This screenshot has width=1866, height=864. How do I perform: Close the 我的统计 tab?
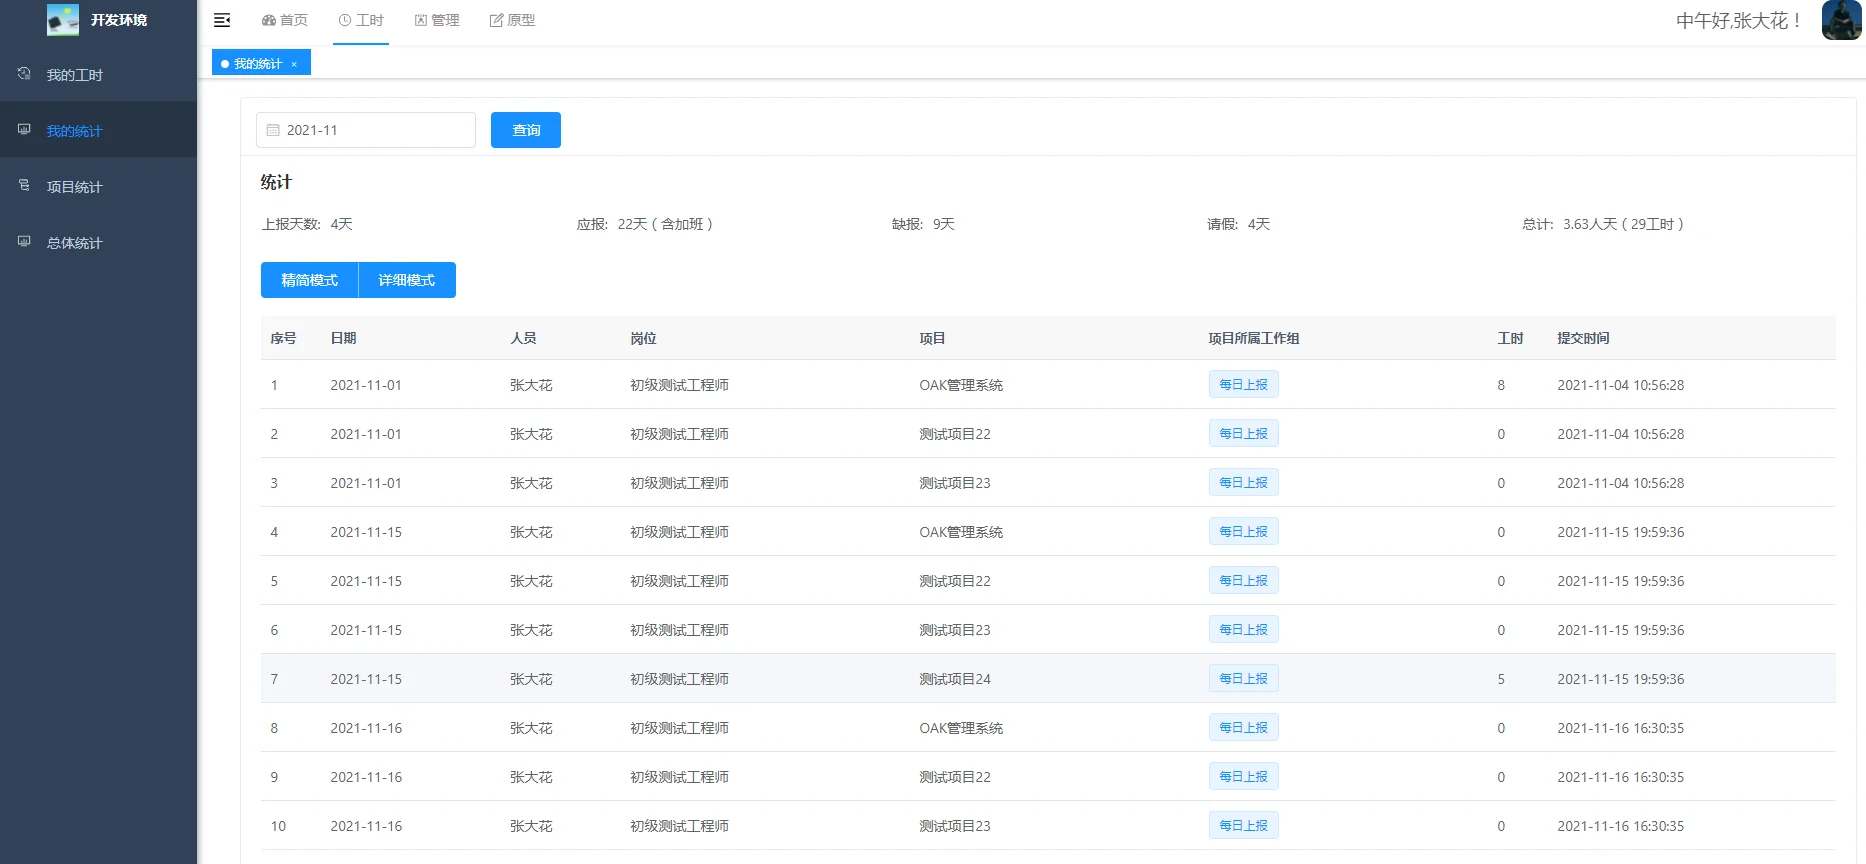pos(294,64)
